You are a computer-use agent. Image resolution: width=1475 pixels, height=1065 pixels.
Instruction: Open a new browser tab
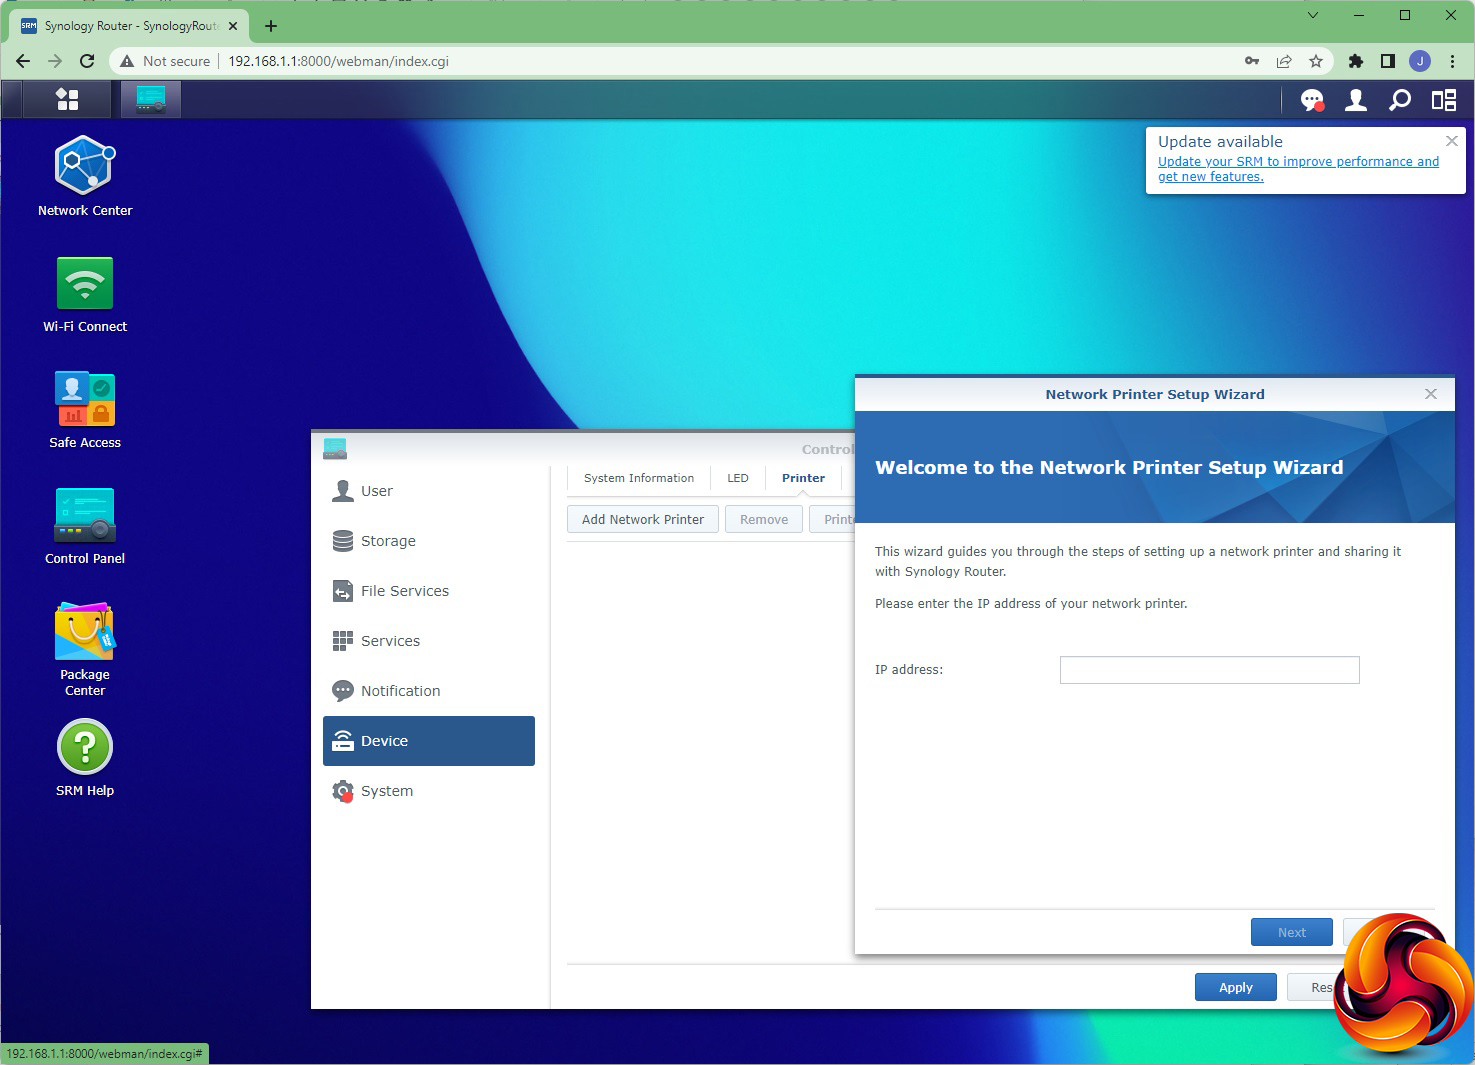point(271,26)
